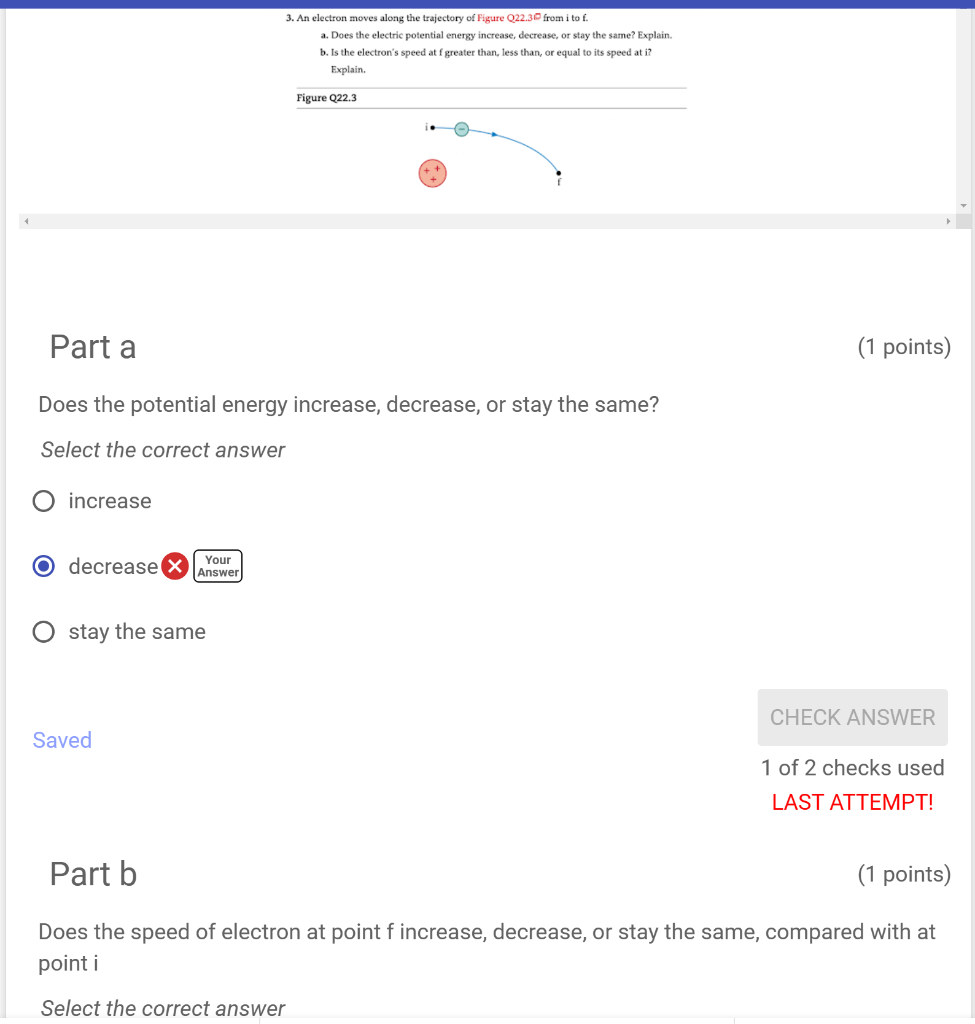This screenshot has width=975, height=1024.
Task: Click the red X incorrect-answer icon
Action: [x=175, y=566]
